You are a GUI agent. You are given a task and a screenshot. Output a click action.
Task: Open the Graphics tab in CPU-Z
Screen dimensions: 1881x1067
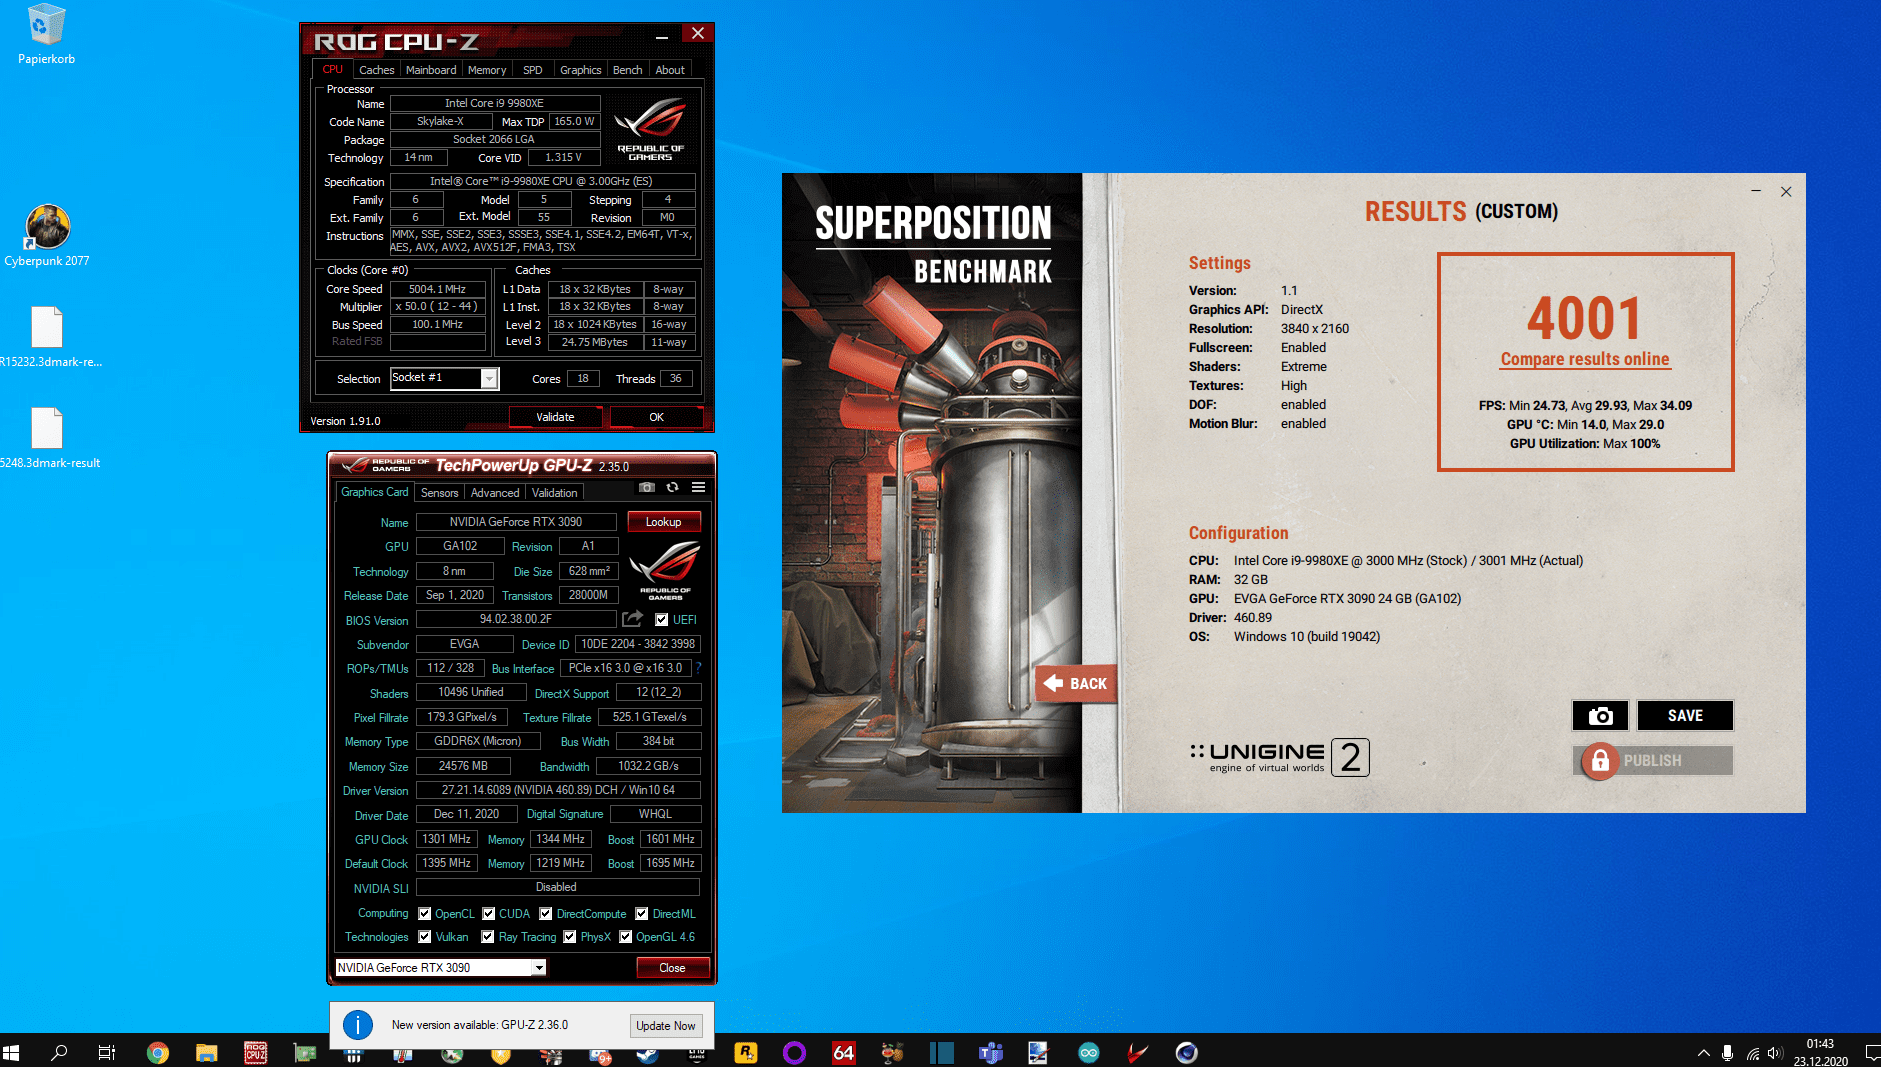click(x=581, y=70)
